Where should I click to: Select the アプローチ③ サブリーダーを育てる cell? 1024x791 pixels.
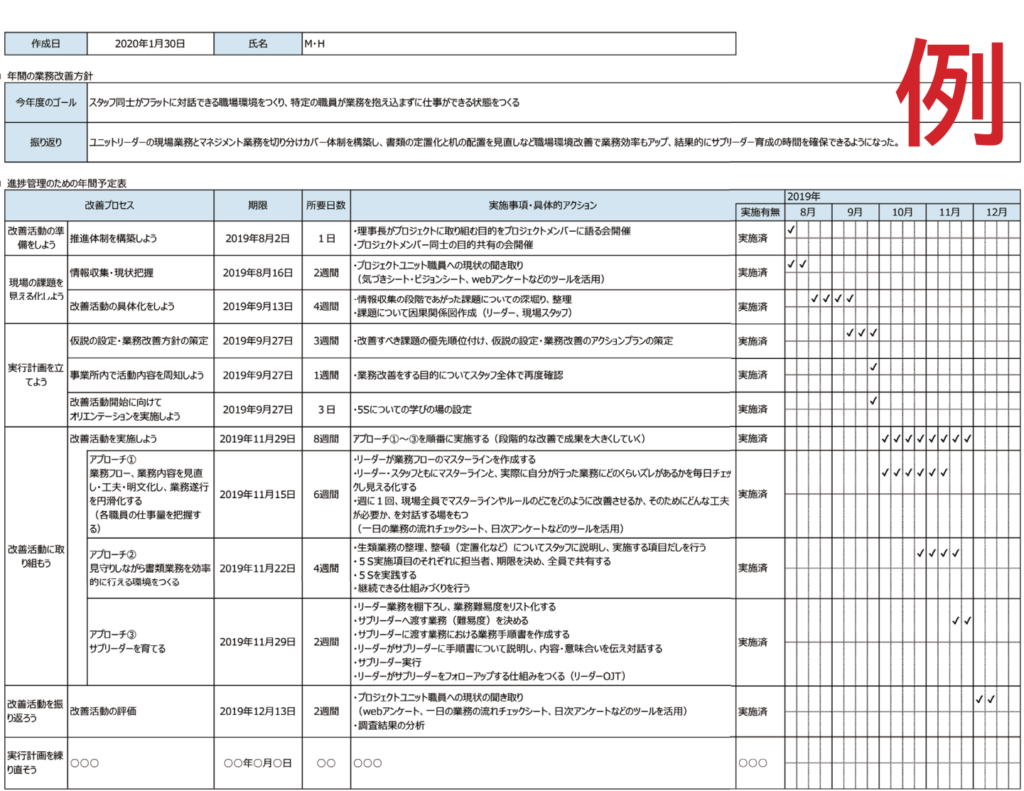tap(150, 641)
